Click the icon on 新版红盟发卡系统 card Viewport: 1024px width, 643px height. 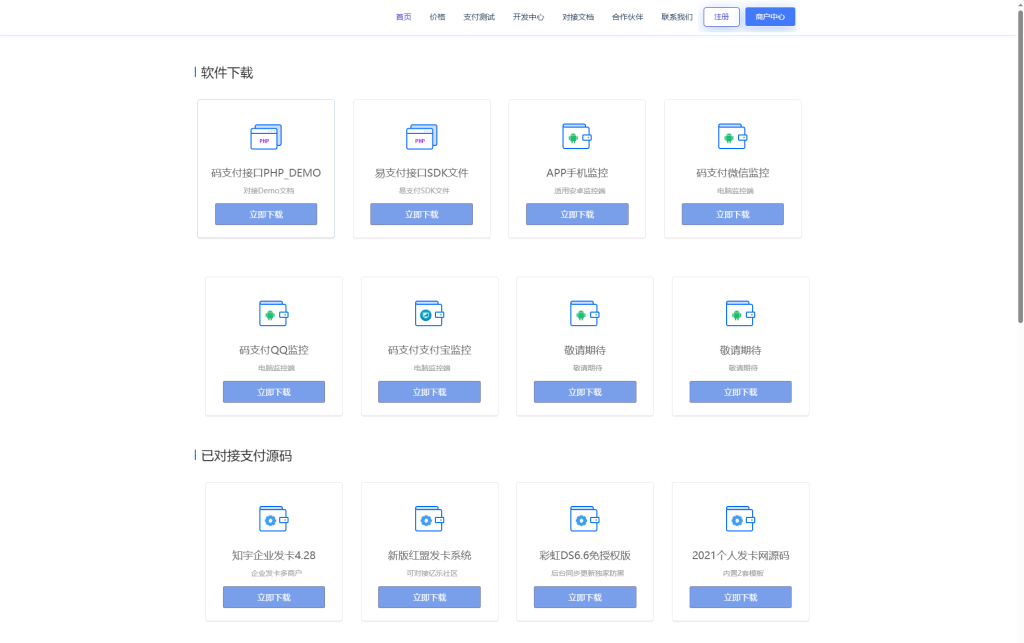pos(429,518)
